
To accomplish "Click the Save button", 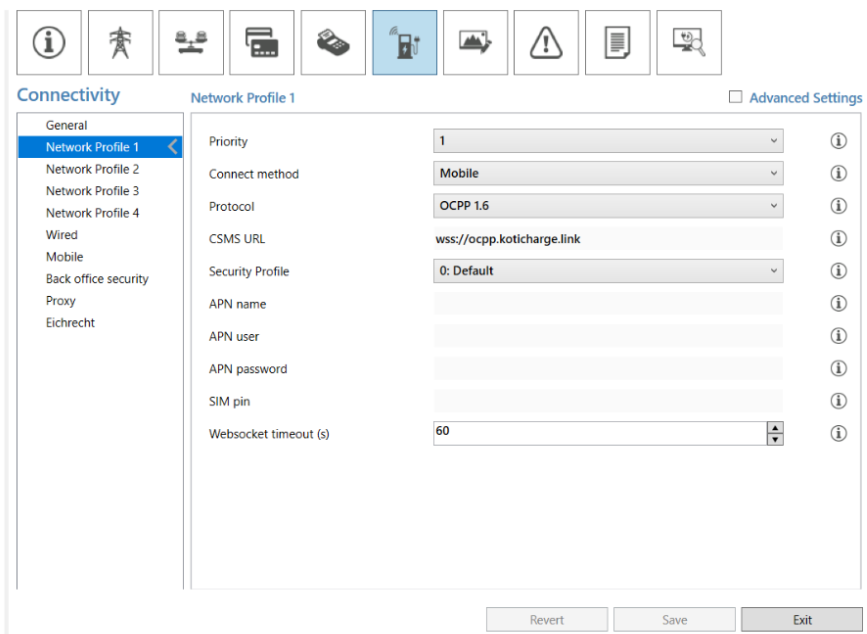I will click(x=674, y=620).
